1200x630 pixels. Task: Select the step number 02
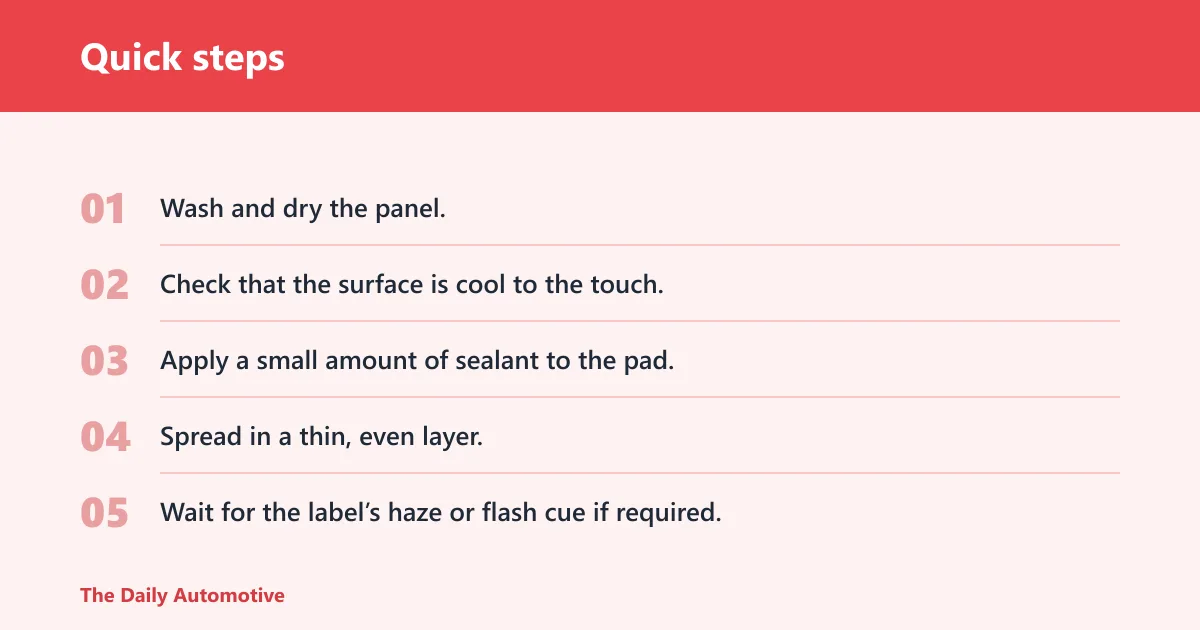(x=104, y=285)
